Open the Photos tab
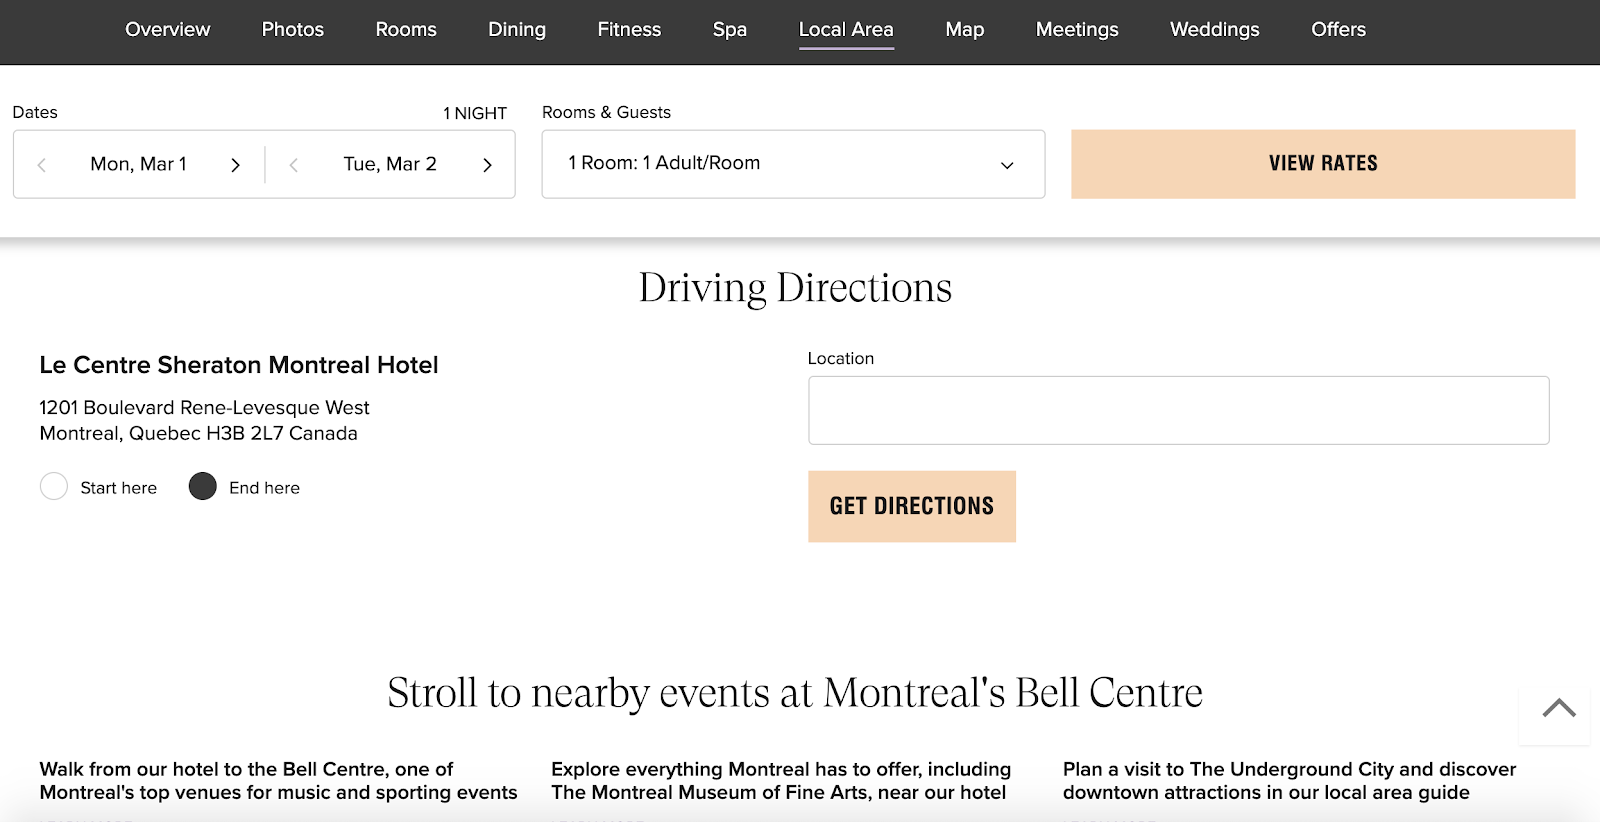 point(293,29)
